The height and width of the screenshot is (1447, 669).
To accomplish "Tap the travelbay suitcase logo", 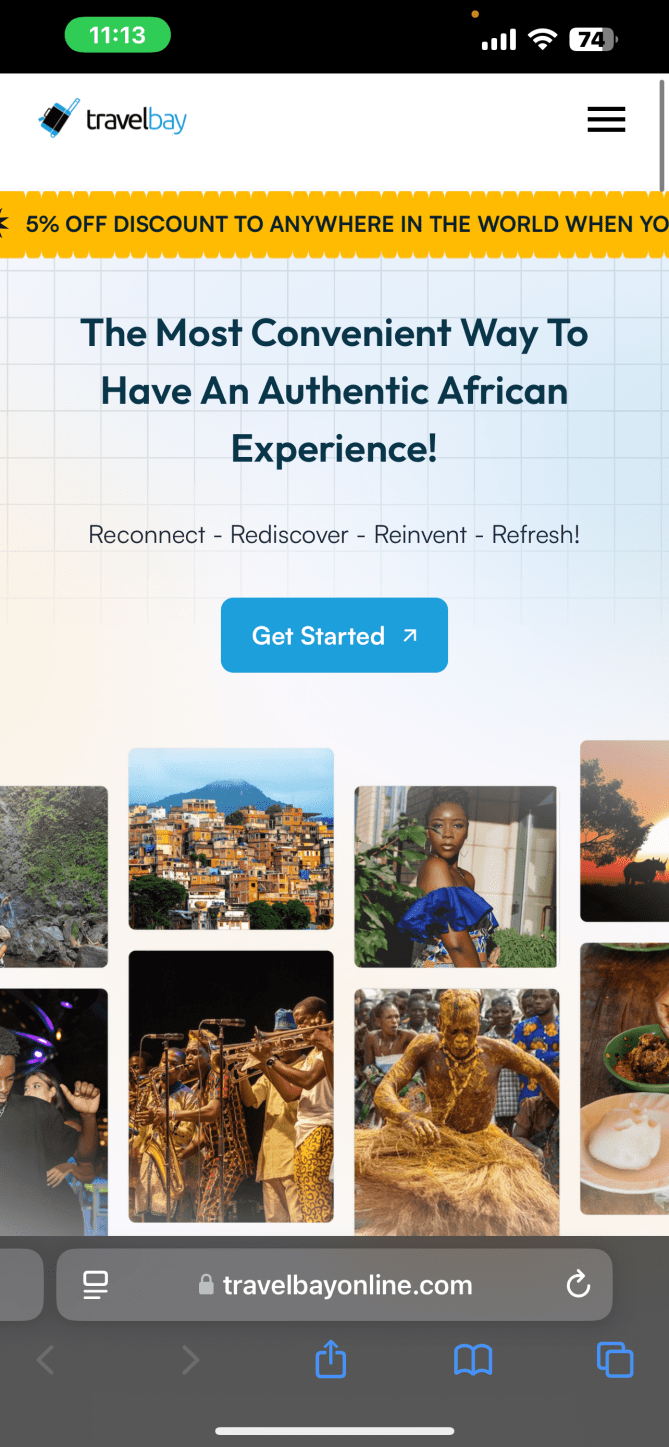I will [112, 120].
